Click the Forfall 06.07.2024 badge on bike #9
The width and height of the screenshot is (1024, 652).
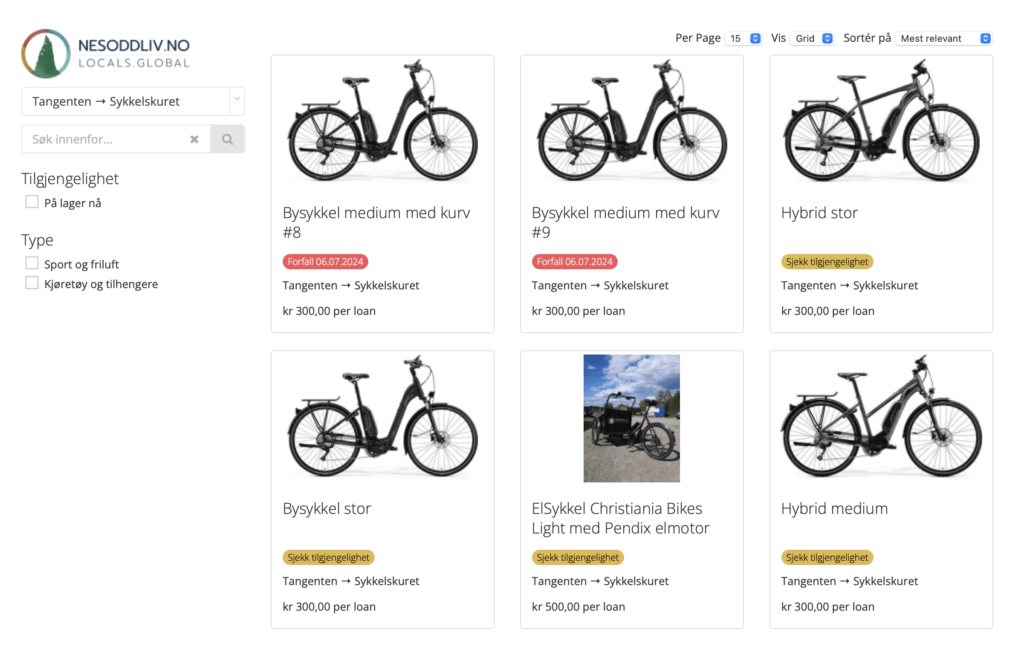click(x=575, y=262)
